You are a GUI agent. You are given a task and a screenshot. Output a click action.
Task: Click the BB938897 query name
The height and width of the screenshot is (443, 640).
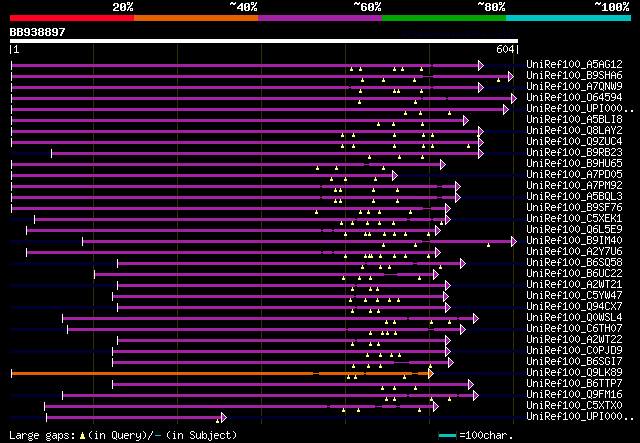[38, 32]
